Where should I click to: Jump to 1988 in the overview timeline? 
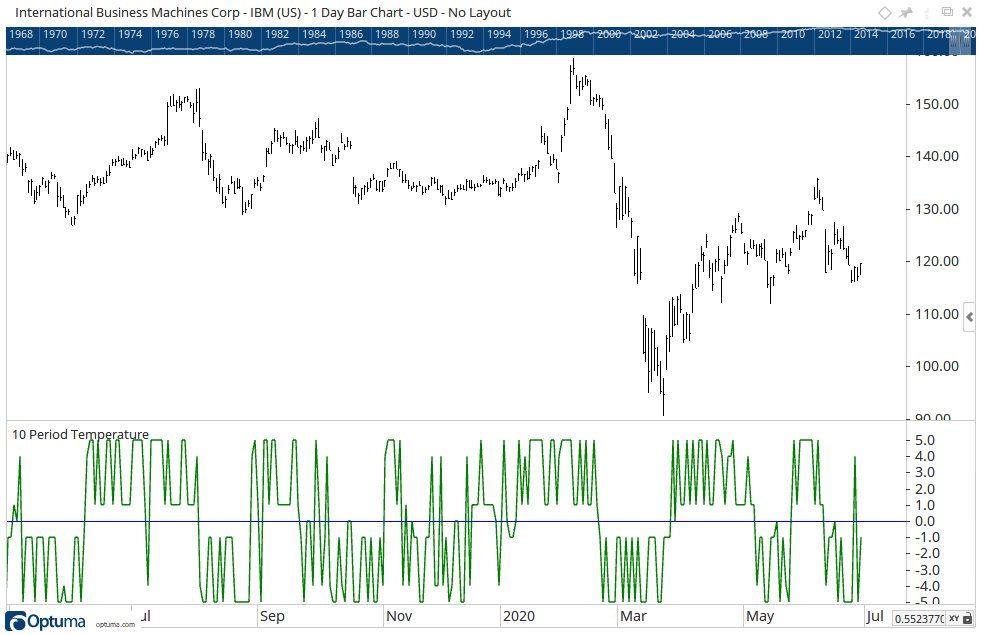coord(388,34)
